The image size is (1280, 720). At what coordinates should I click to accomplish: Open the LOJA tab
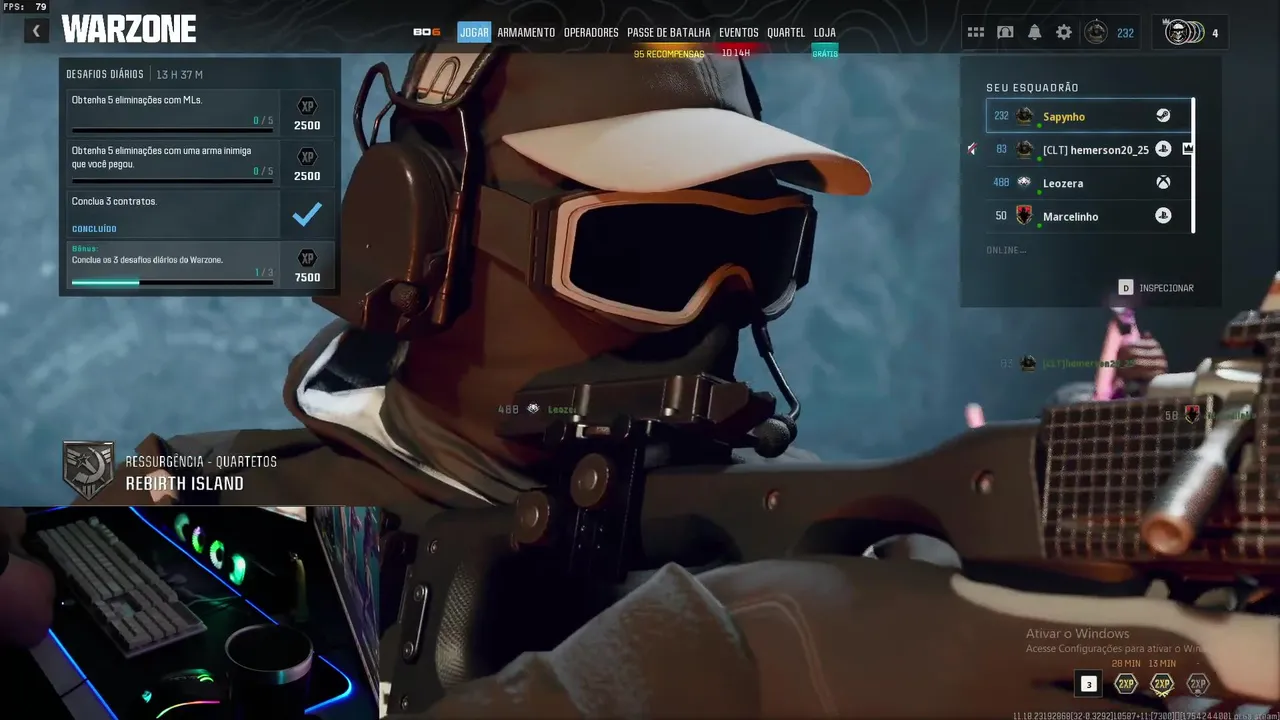pos(825,32)
